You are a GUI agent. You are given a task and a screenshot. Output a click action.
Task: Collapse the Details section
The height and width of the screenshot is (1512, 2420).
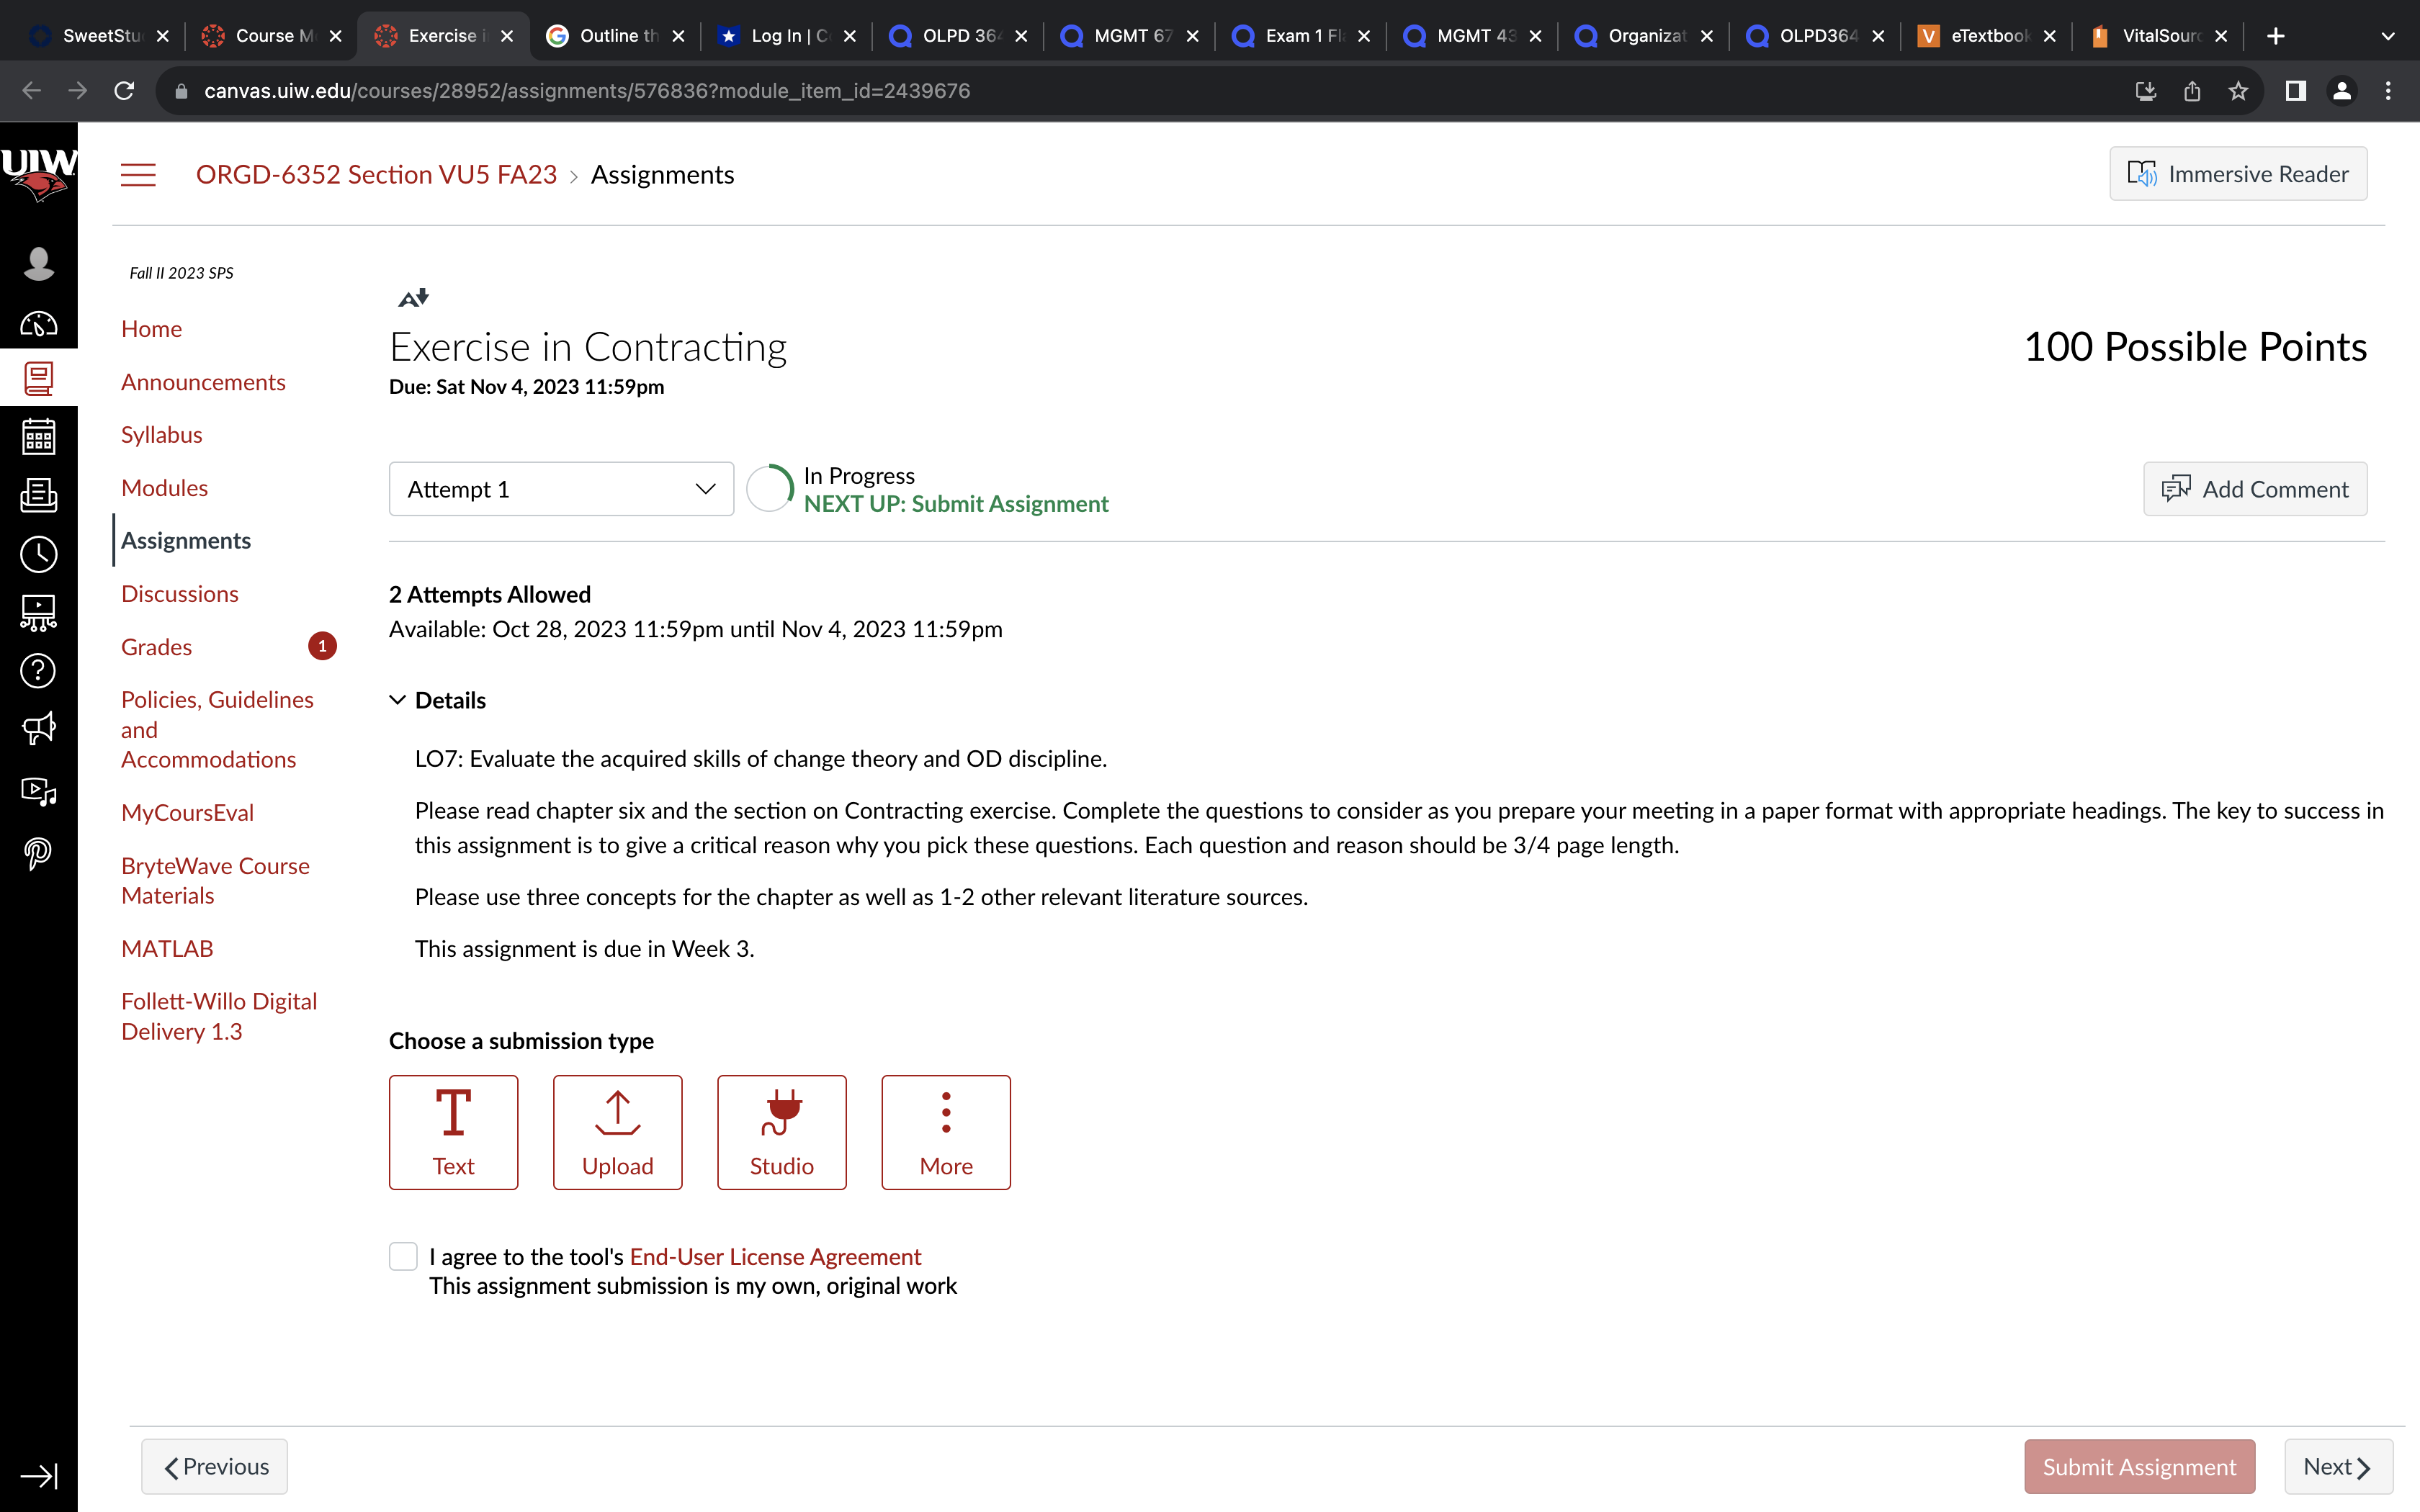coord(437,700)
